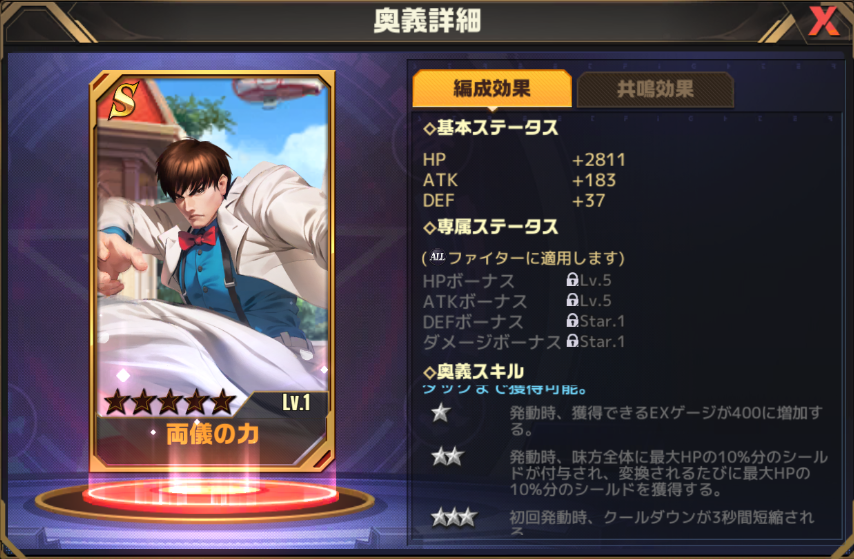854x559 pixels.
Task: Click the 奥義スキル section header
Action: 473,372
